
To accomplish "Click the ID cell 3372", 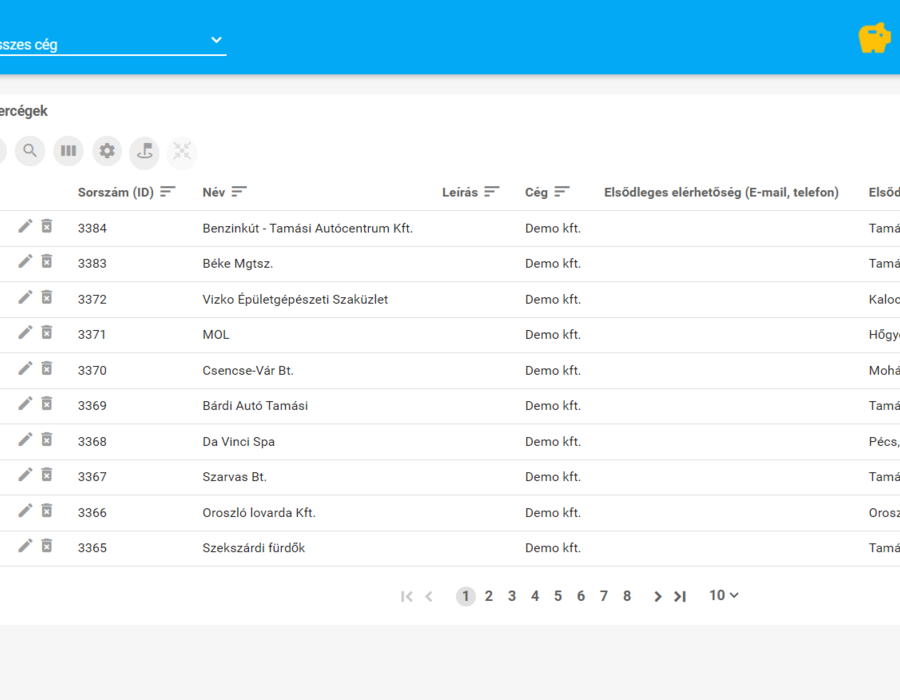I will (x=92, y=300).
